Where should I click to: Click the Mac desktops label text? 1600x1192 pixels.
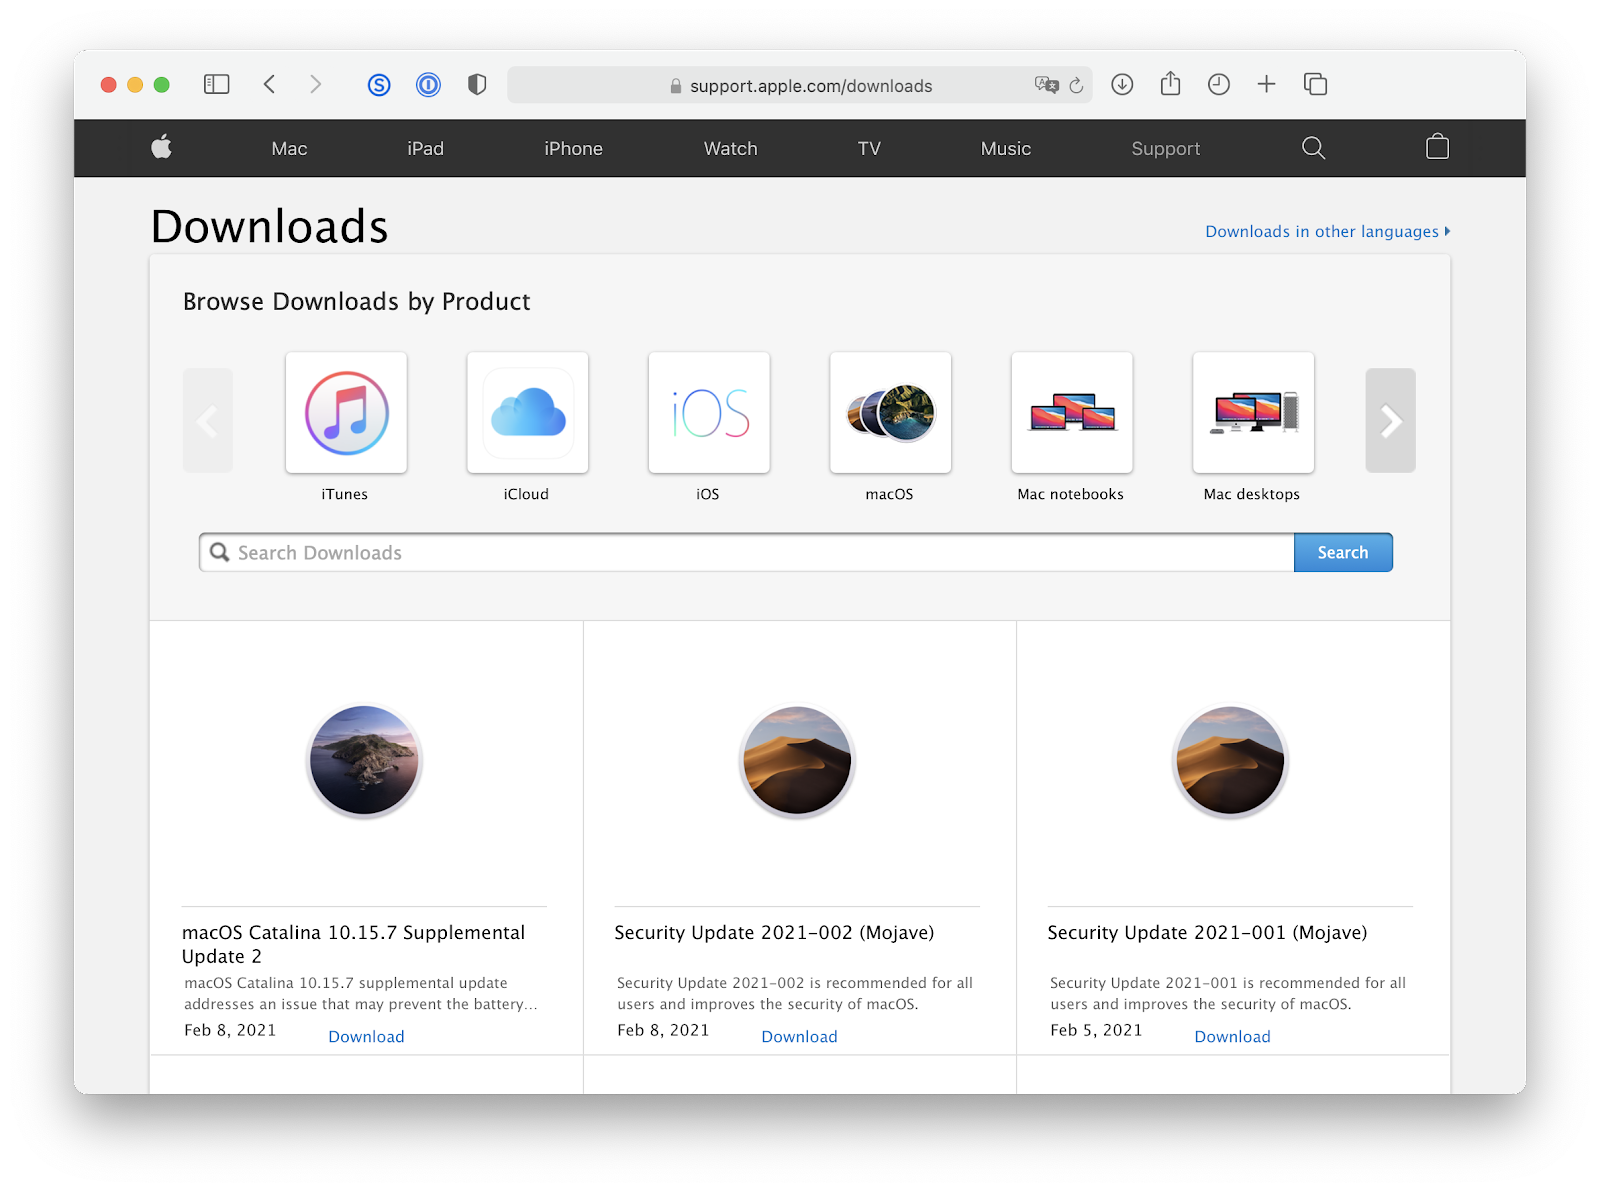coord(1252,494)
